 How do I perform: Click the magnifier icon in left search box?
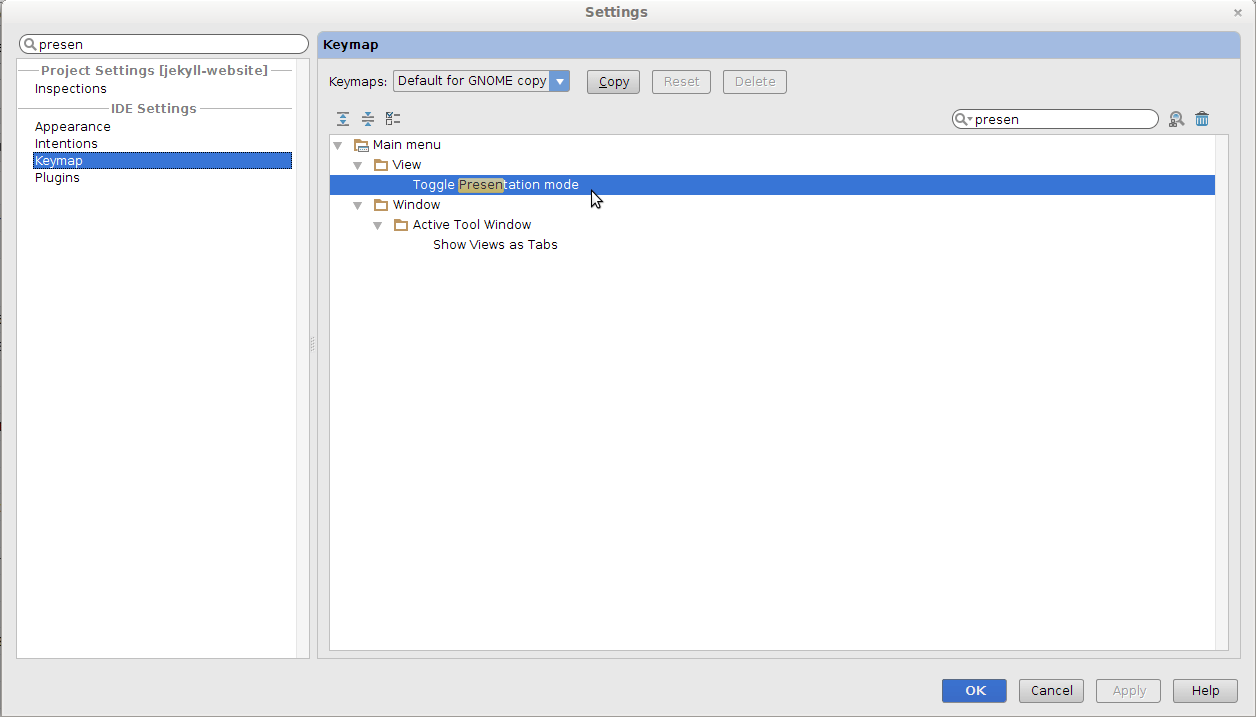click(30, 45)
